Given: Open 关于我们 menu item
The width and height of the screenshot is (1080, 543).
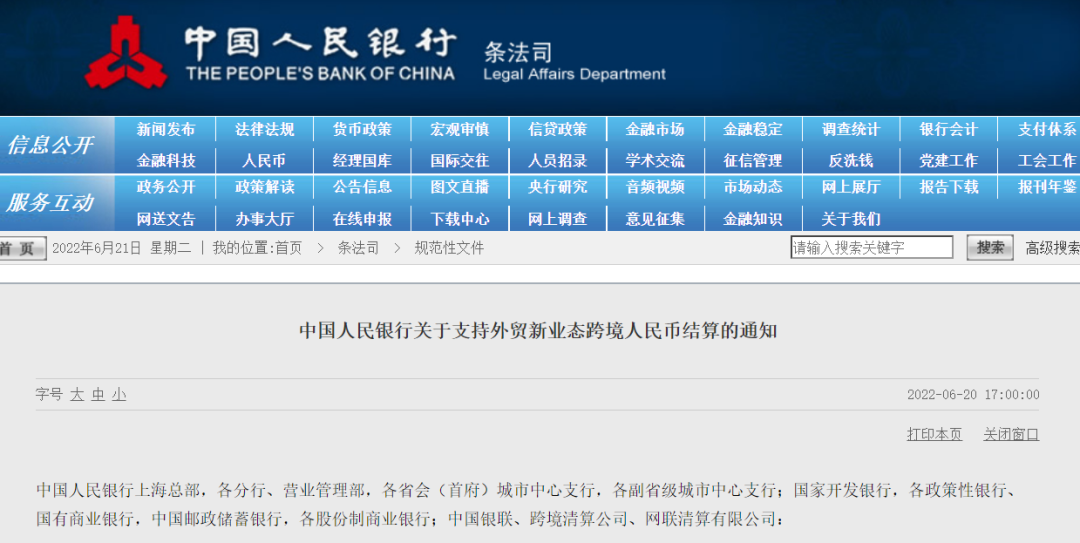Looking at the screenshot, I should (x=851, y=219).
